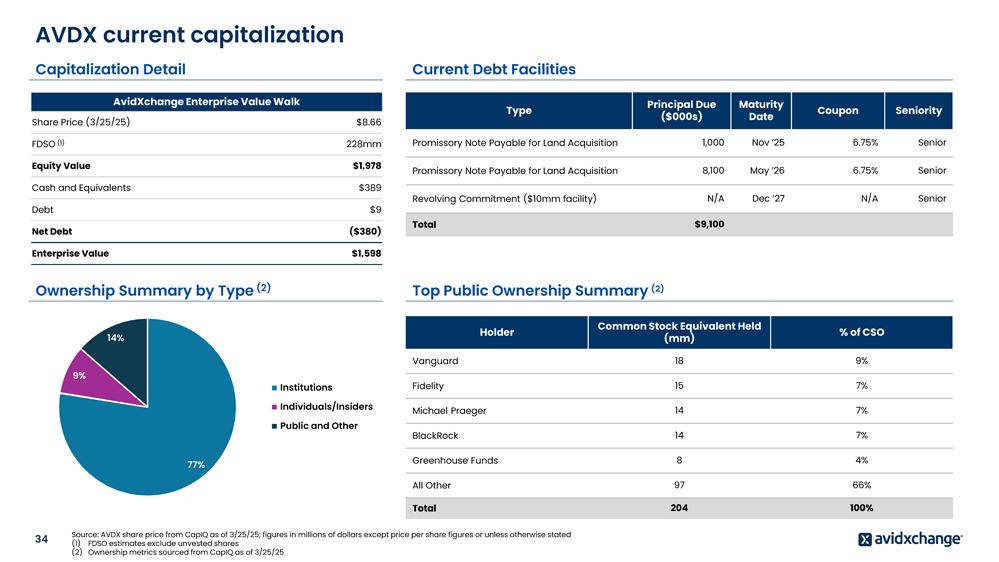Click the 18 shares held by Vanguard
Viewport: 999px width, 562px height.
click(679, 361)
